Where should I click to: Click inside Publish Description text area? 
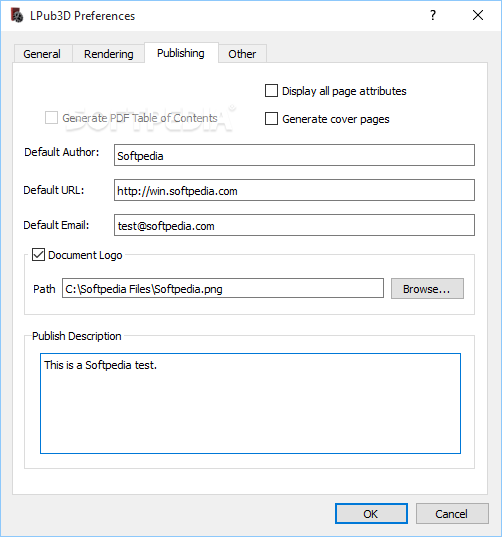250,403
